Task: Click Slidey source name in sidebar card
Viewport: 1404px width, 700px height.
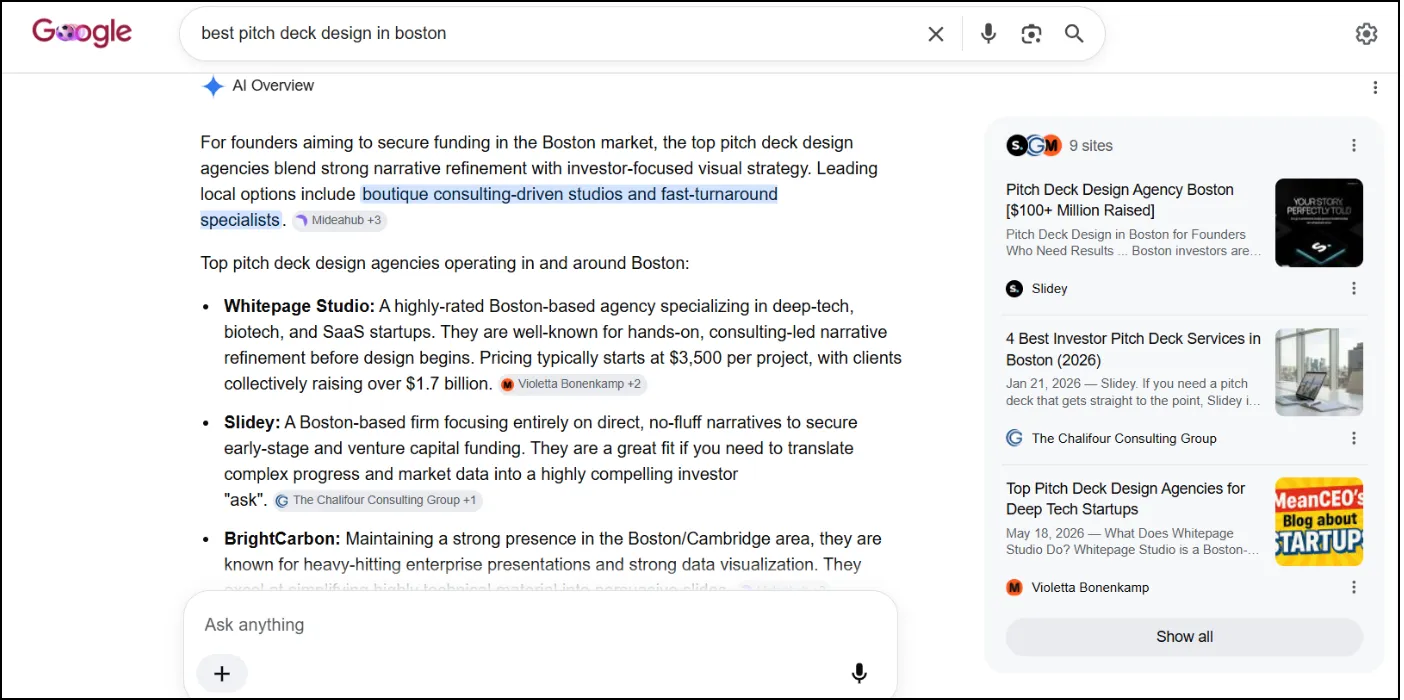Action: pos(1050,289)
